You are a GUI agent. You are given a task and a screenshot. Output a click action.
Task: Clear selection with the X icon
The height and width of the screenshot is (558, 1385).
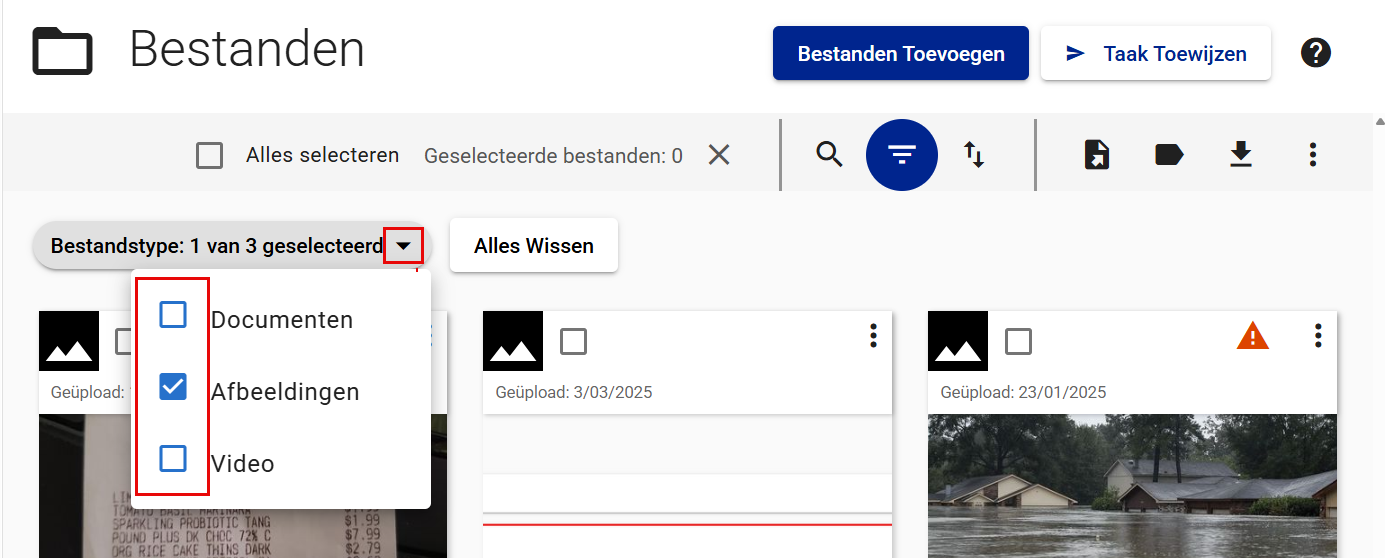click(x=719, y=155)
